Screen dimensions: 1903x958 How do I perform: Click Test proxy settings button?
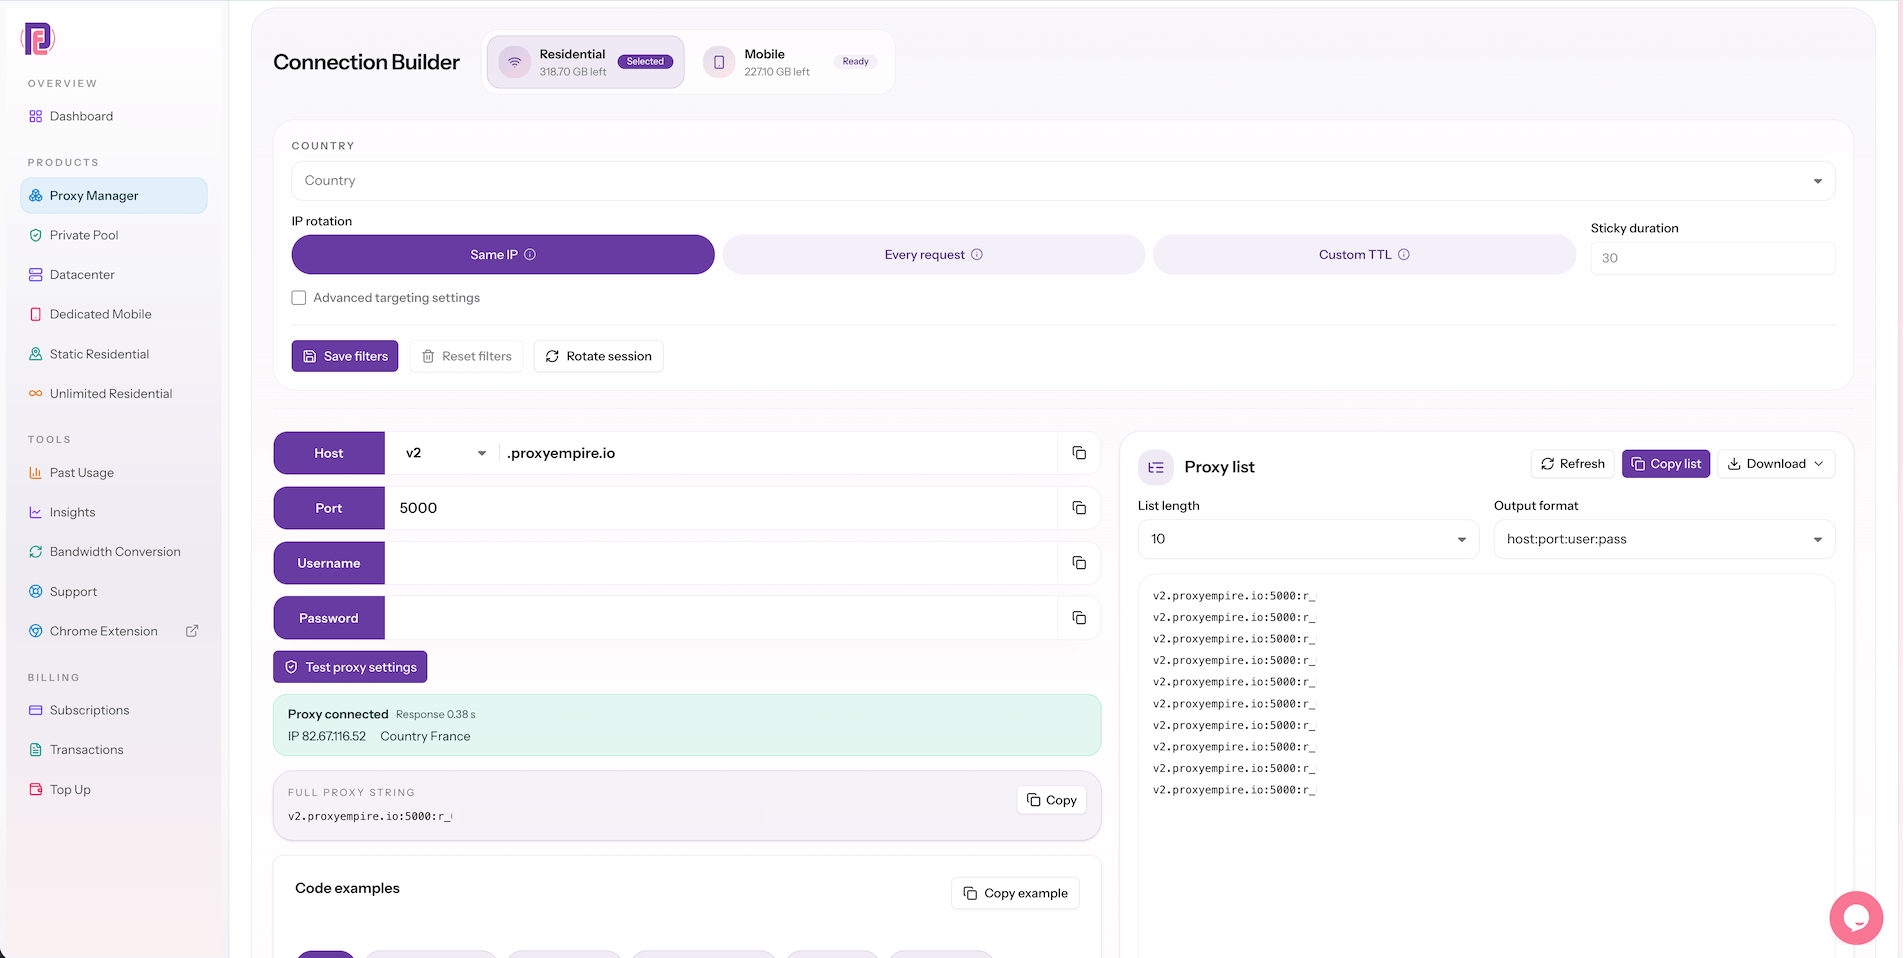350,667
